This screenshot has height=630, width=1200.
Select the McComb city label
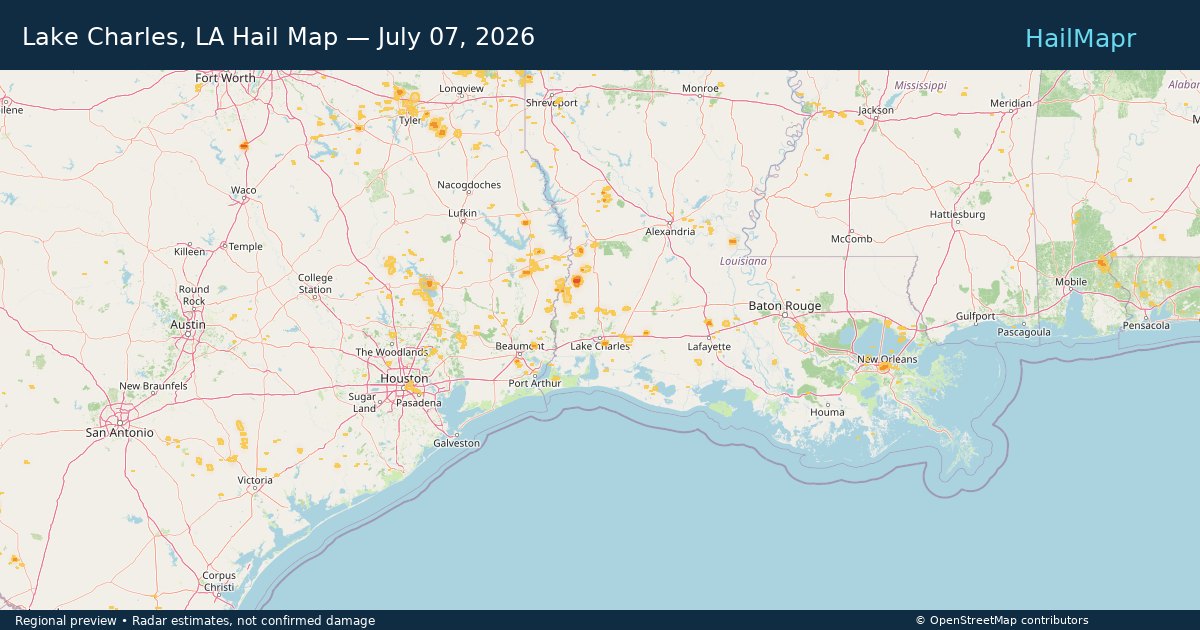(852, 239)
